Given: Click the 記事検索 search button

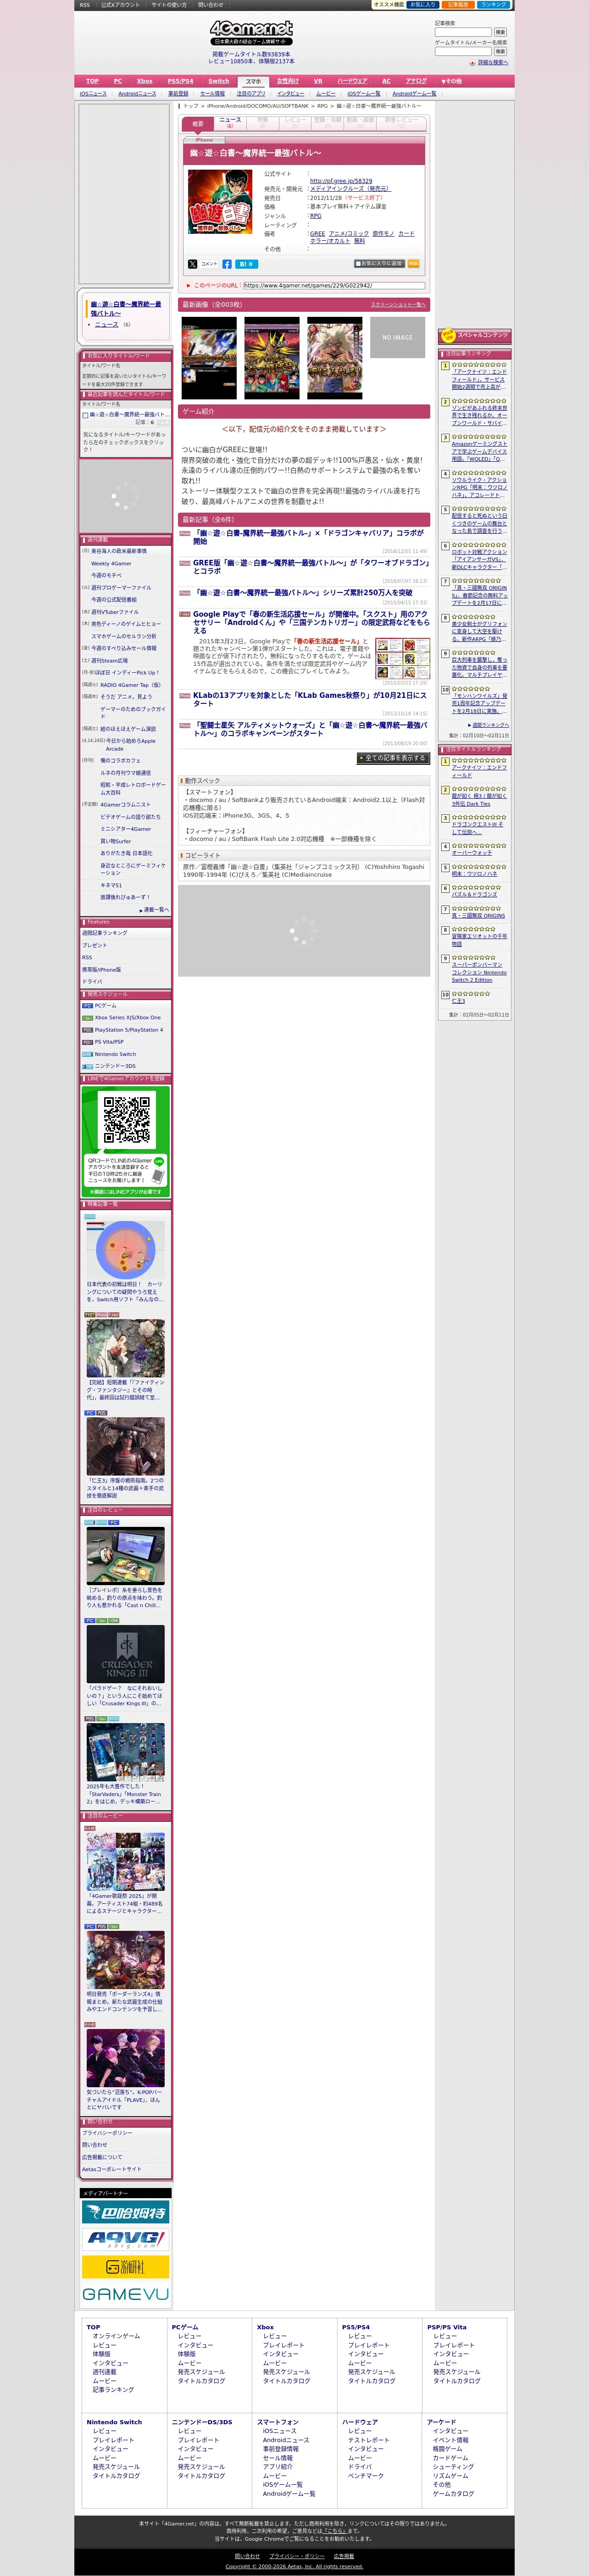Looking at the screenshot, I should (x=500, y=32).
